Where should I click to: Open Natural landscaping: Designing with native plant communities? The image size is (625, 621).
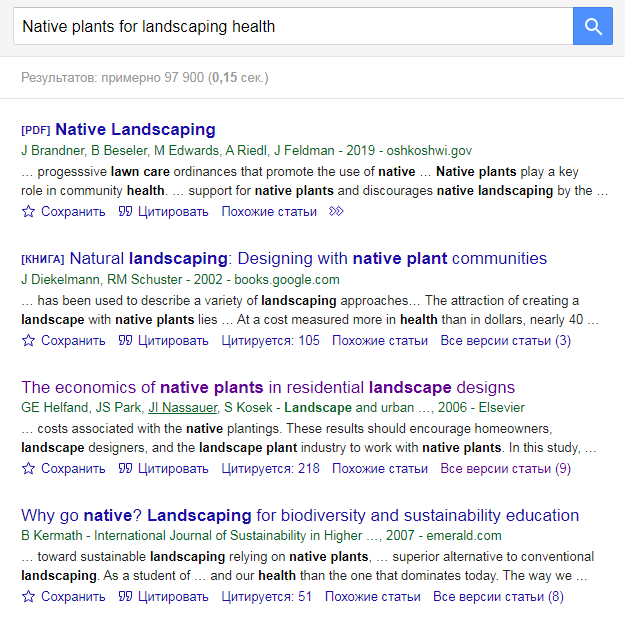308,259
